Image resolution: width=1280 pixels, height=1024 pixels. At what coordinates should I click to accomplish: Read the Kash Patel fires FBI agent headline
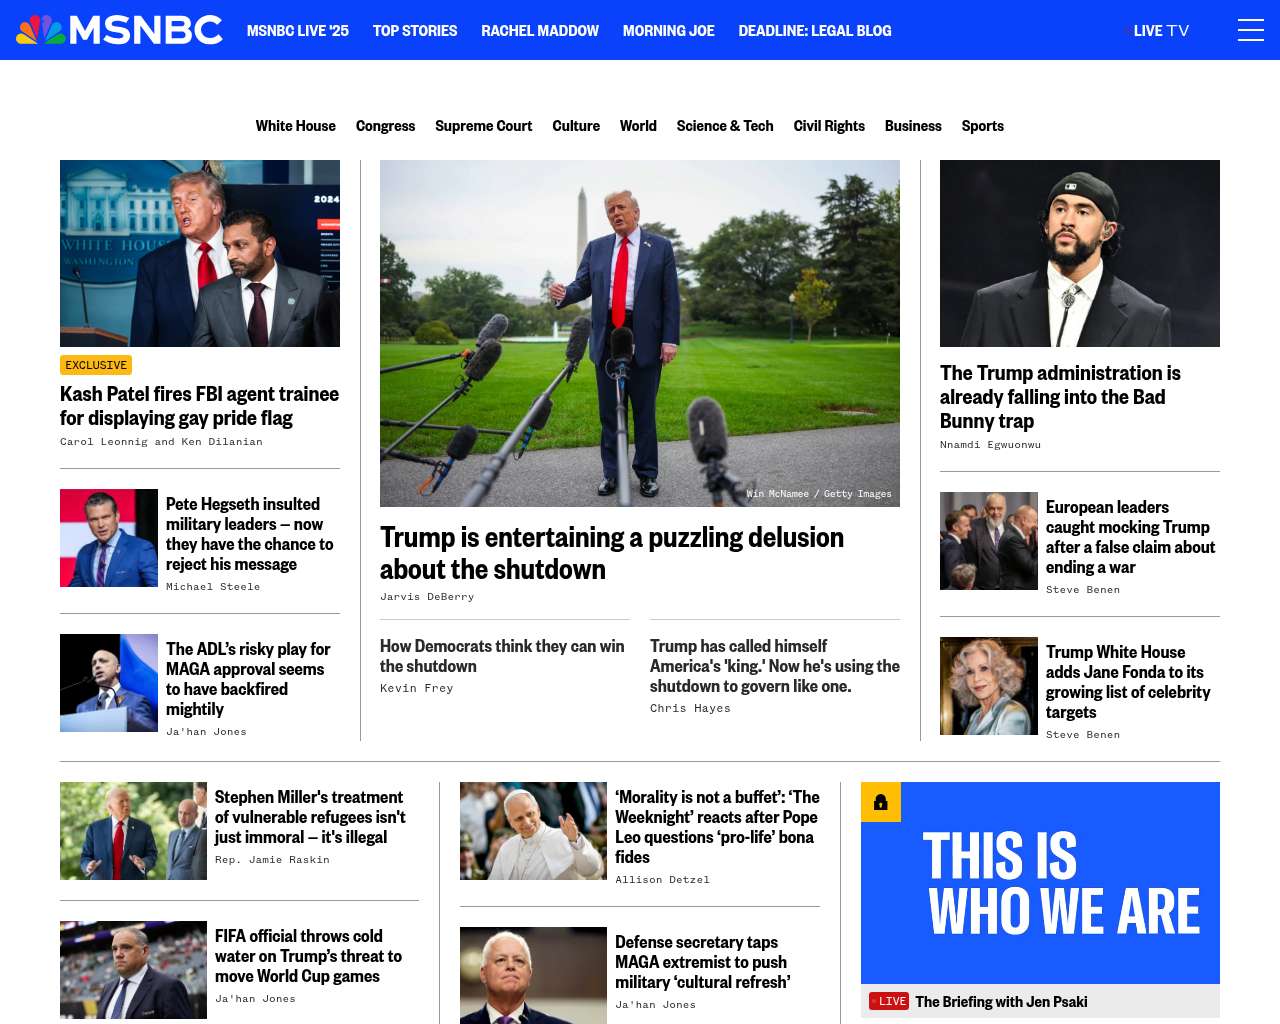199,406
